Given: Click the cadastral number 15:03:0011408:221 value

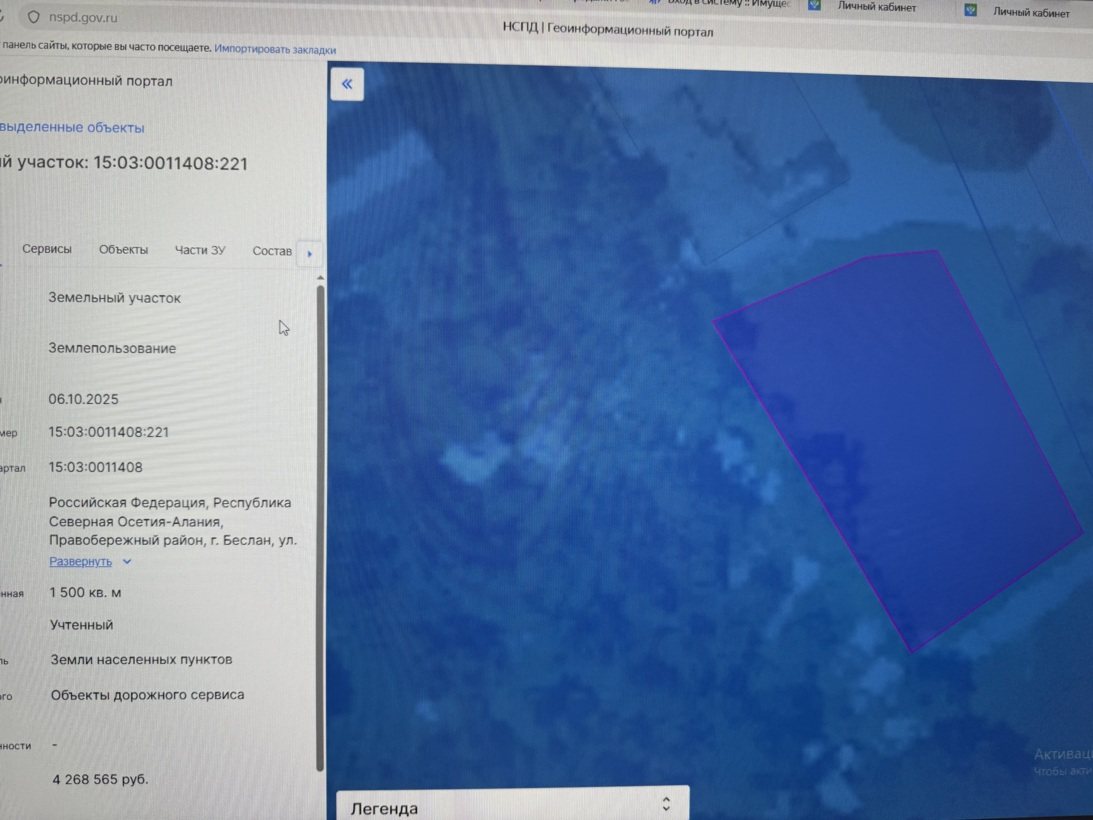Looking at the screenshot, I should (109, 432).
